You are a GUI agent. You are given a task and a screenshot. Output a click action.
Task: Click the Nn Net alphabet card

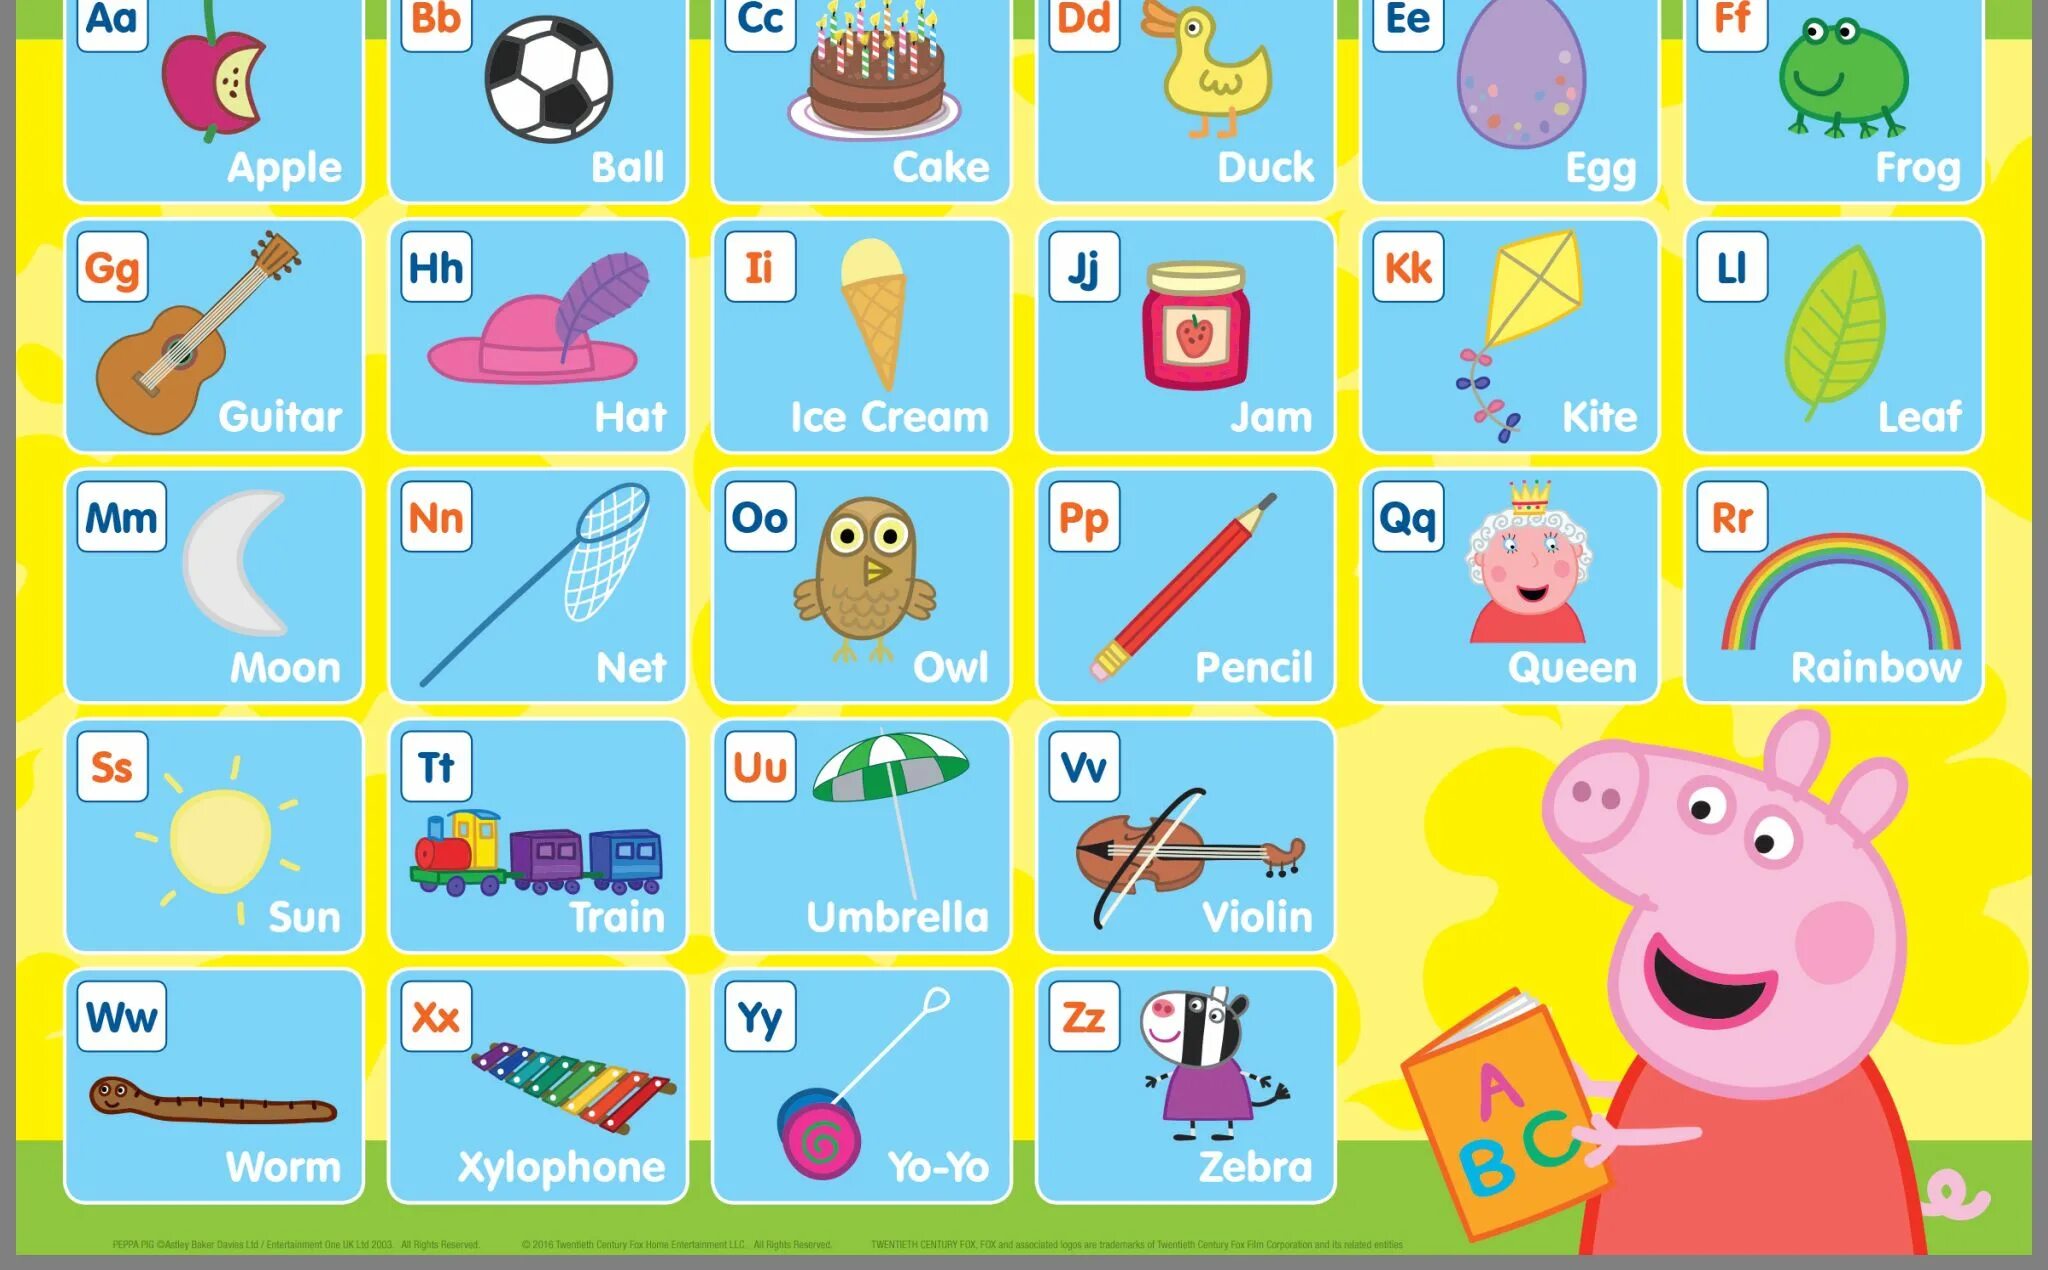(540, 585)
